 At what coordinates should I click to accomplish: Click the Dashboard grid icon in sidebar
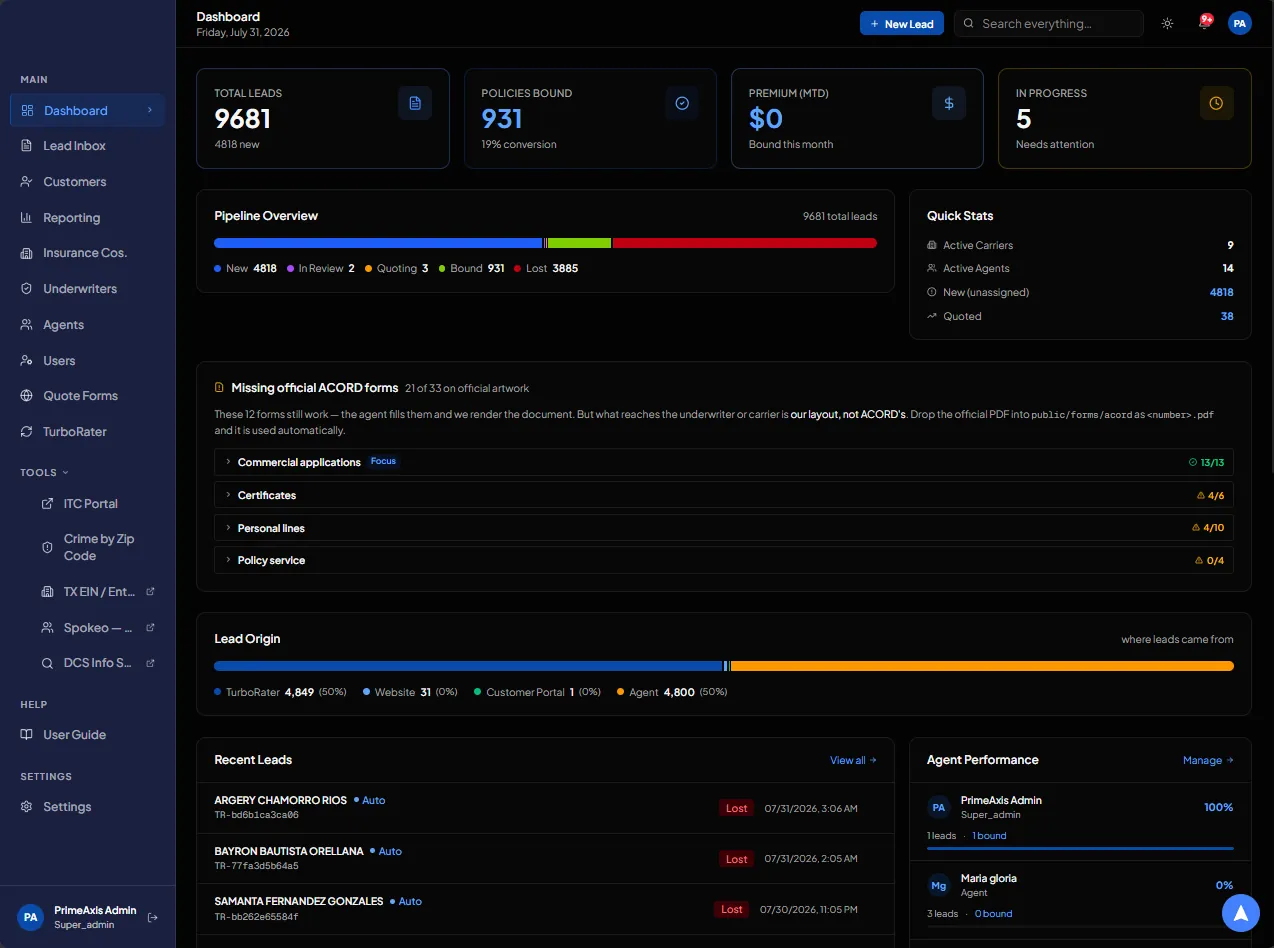(27, 110)
